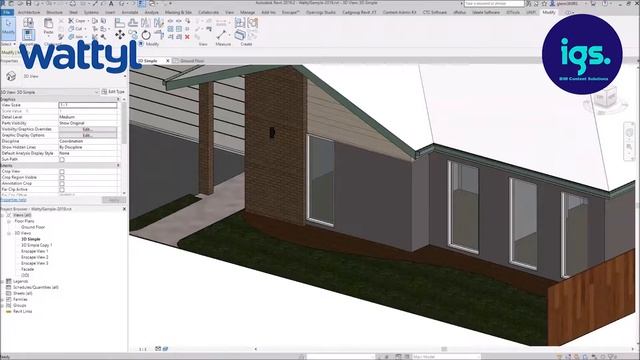Click the 3D View type house icon
640x360 pixels.
[x=11, y=76]
